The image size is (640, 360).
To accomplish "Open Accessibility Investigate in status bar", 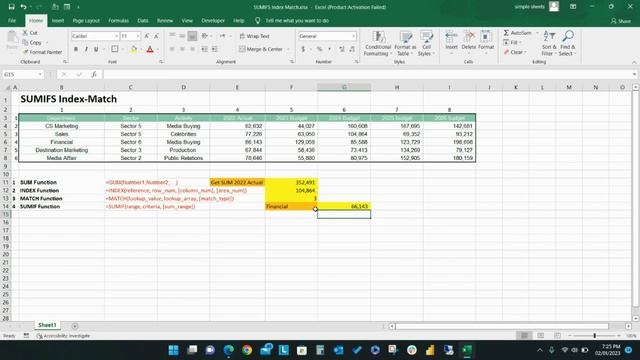I will tap(63, 336).
